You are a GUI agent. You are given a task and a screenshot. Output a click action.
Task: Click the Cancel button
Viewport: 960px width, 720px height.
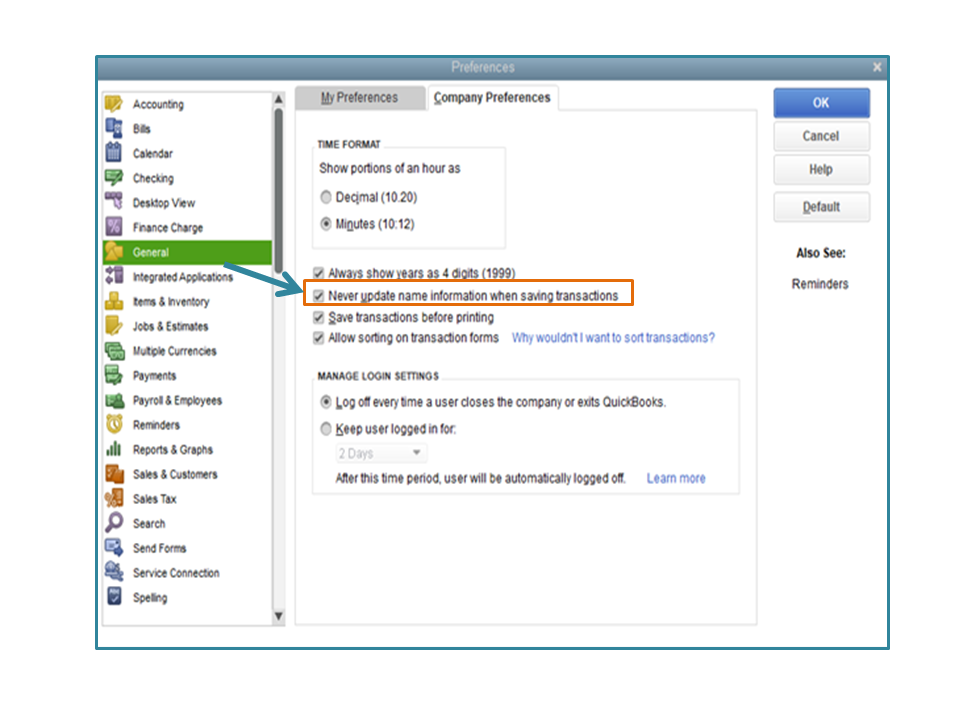coord(821,136)
